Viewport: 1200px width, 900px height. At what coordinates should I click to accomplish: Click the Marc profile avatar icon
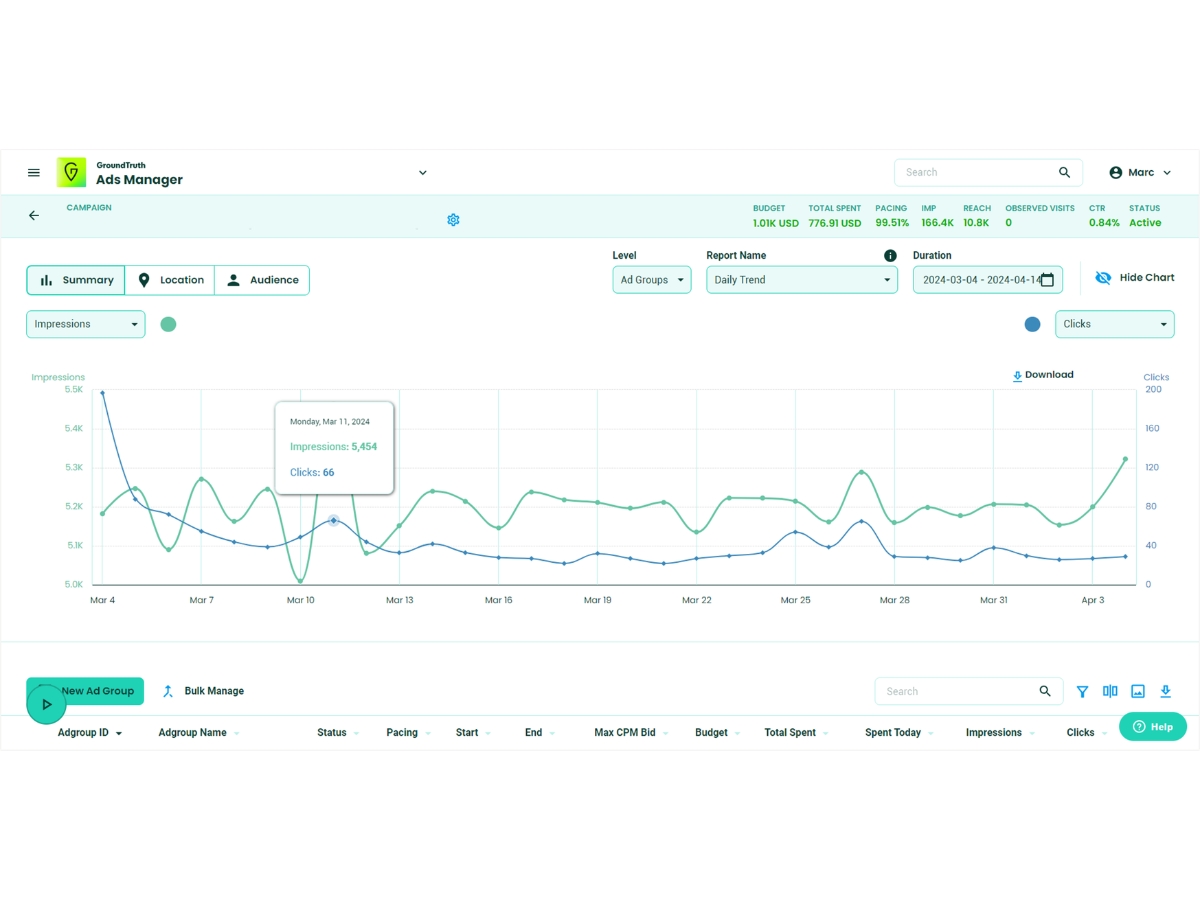coord(1116,173)
